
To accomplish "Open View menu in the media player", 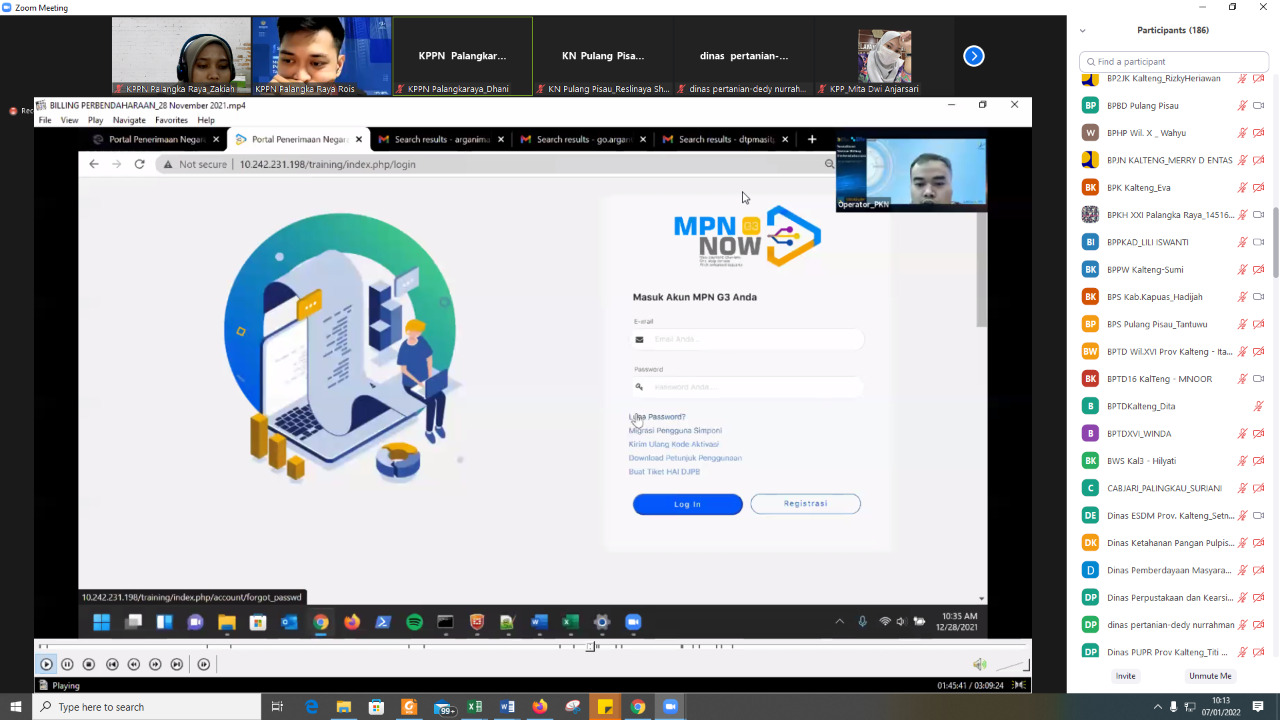I will pos(69,120).
